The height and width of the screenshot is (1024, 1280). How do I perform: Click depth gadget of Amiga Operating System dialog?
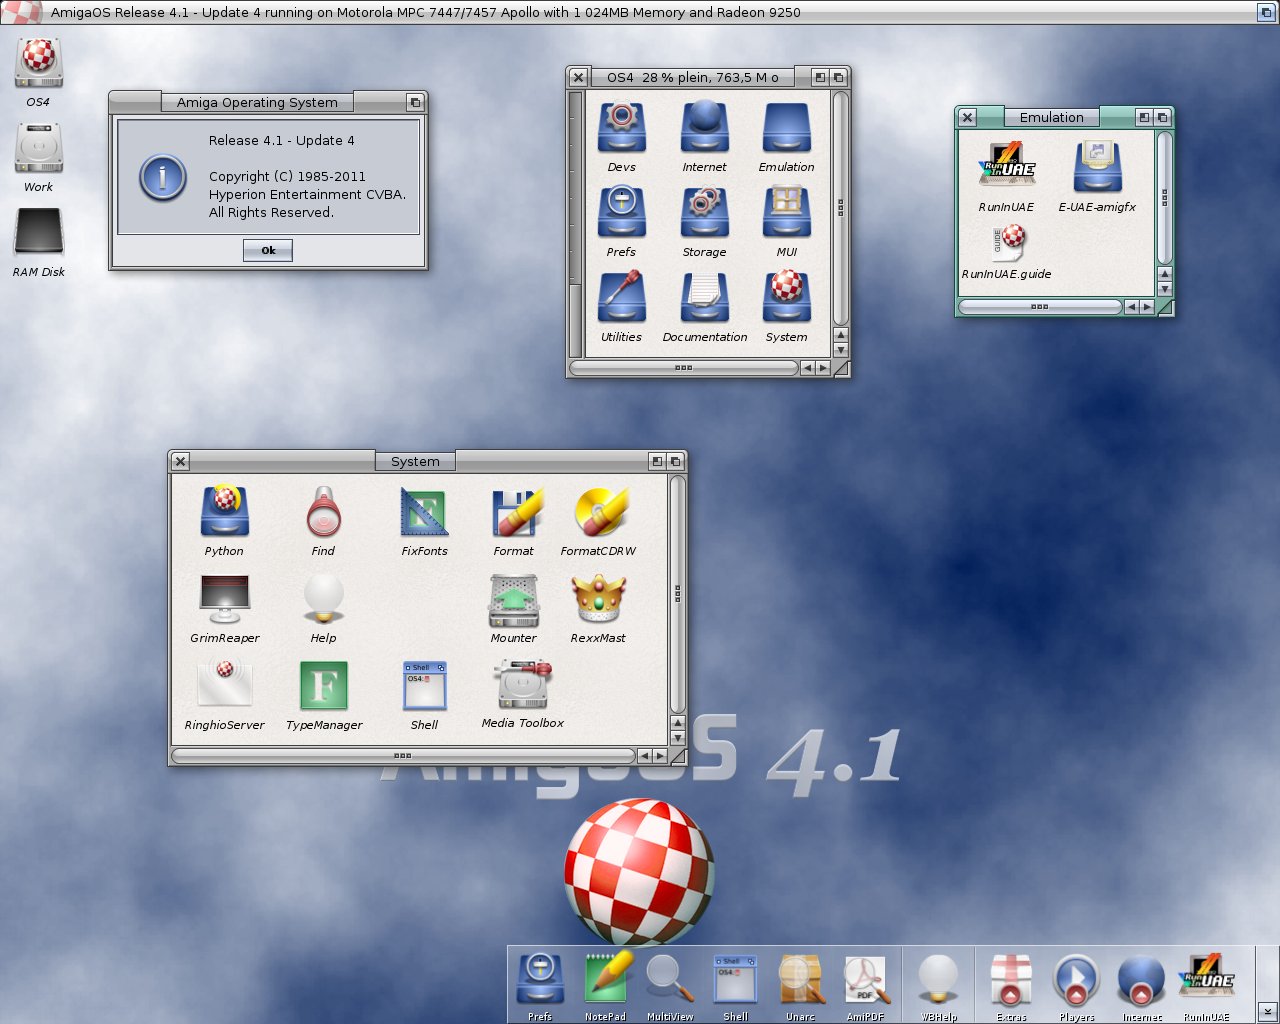[414, 102]
